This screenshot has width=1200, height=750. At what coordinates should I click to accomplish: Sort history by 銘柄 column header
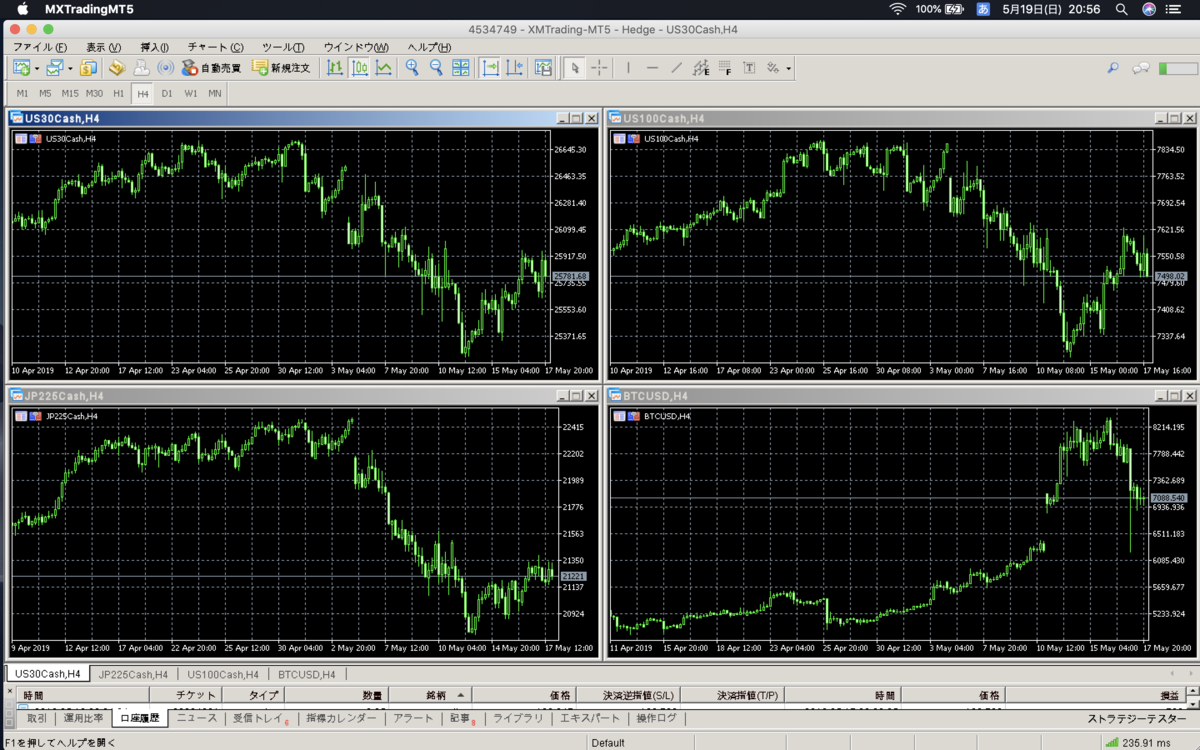pos(430,695)
